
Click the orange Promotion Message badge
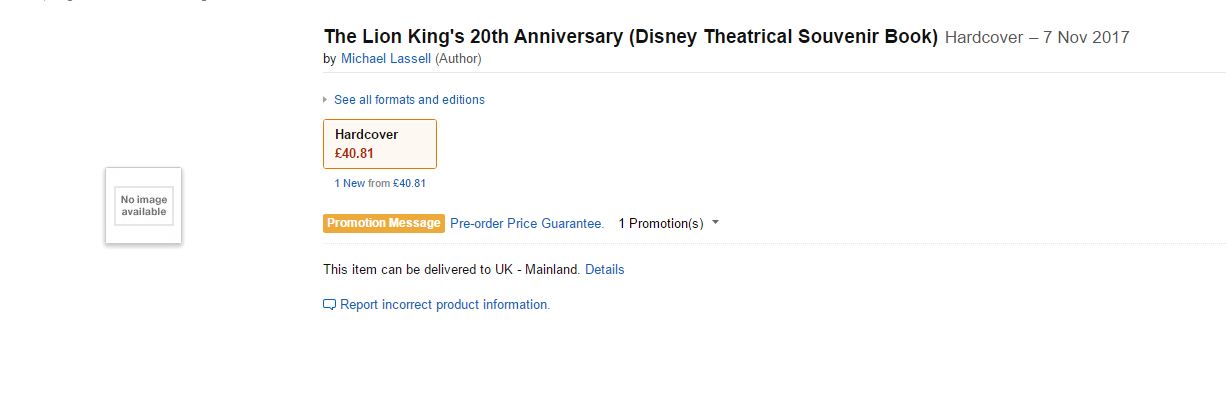(x=384, y=223)
